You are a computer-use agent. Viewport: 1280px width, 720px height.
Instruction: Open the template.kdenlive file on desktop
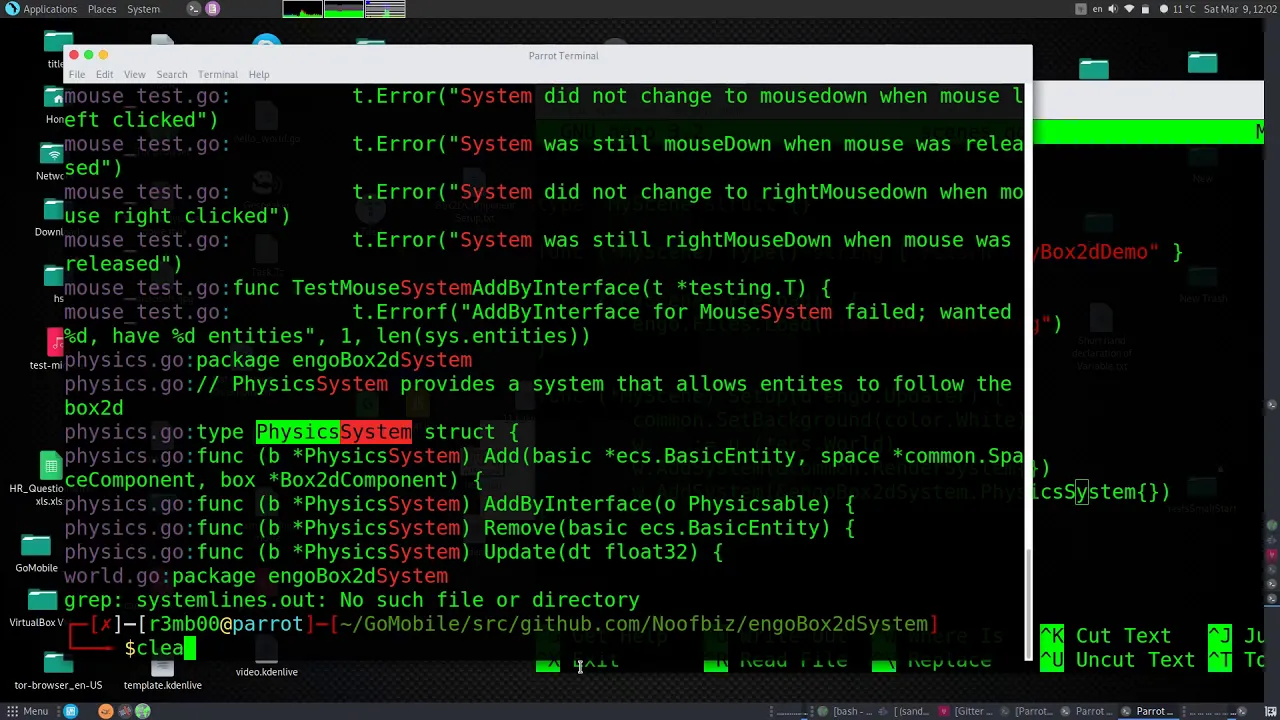tap(162, 672)
